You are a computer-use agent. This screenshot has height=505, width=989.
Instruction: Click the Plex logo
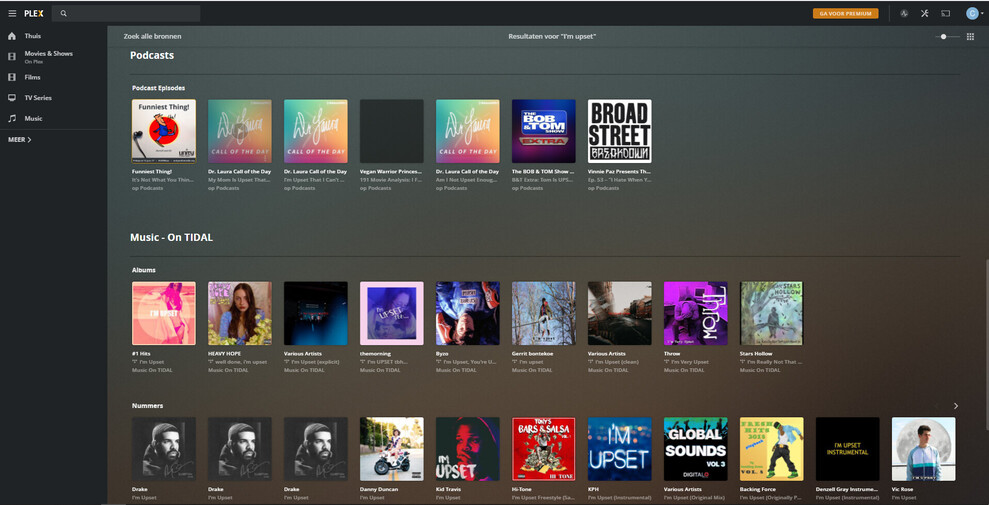coord(34,13)
